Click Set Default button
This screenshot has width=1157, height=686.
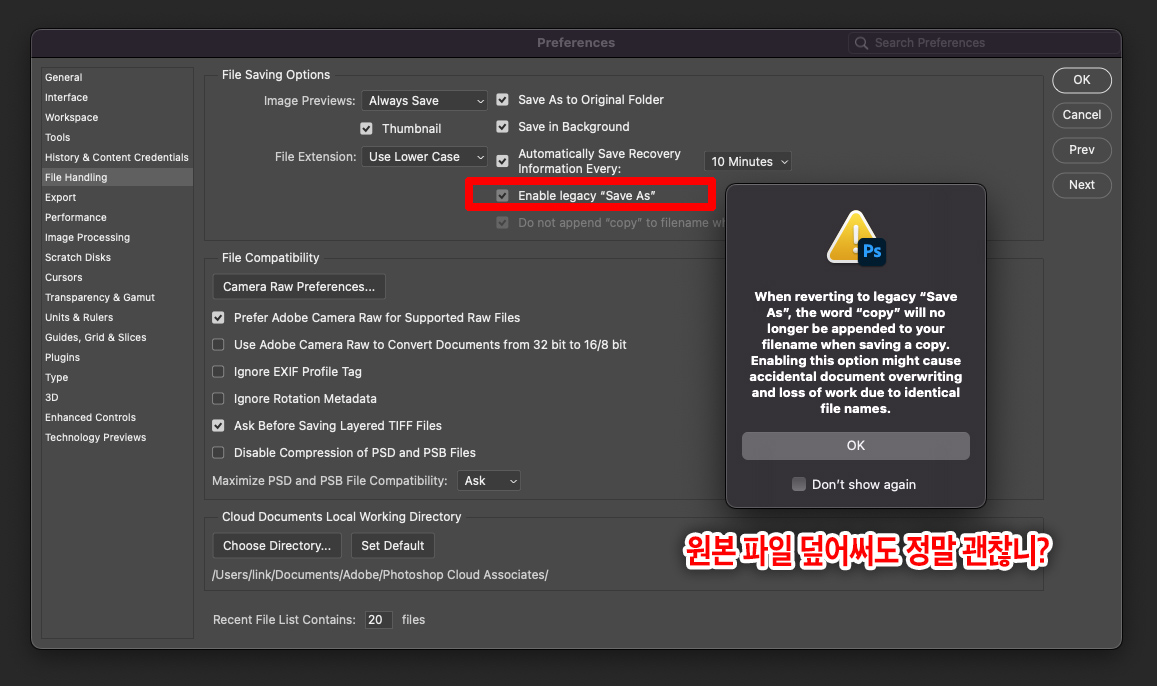click(x=393, y=545)
